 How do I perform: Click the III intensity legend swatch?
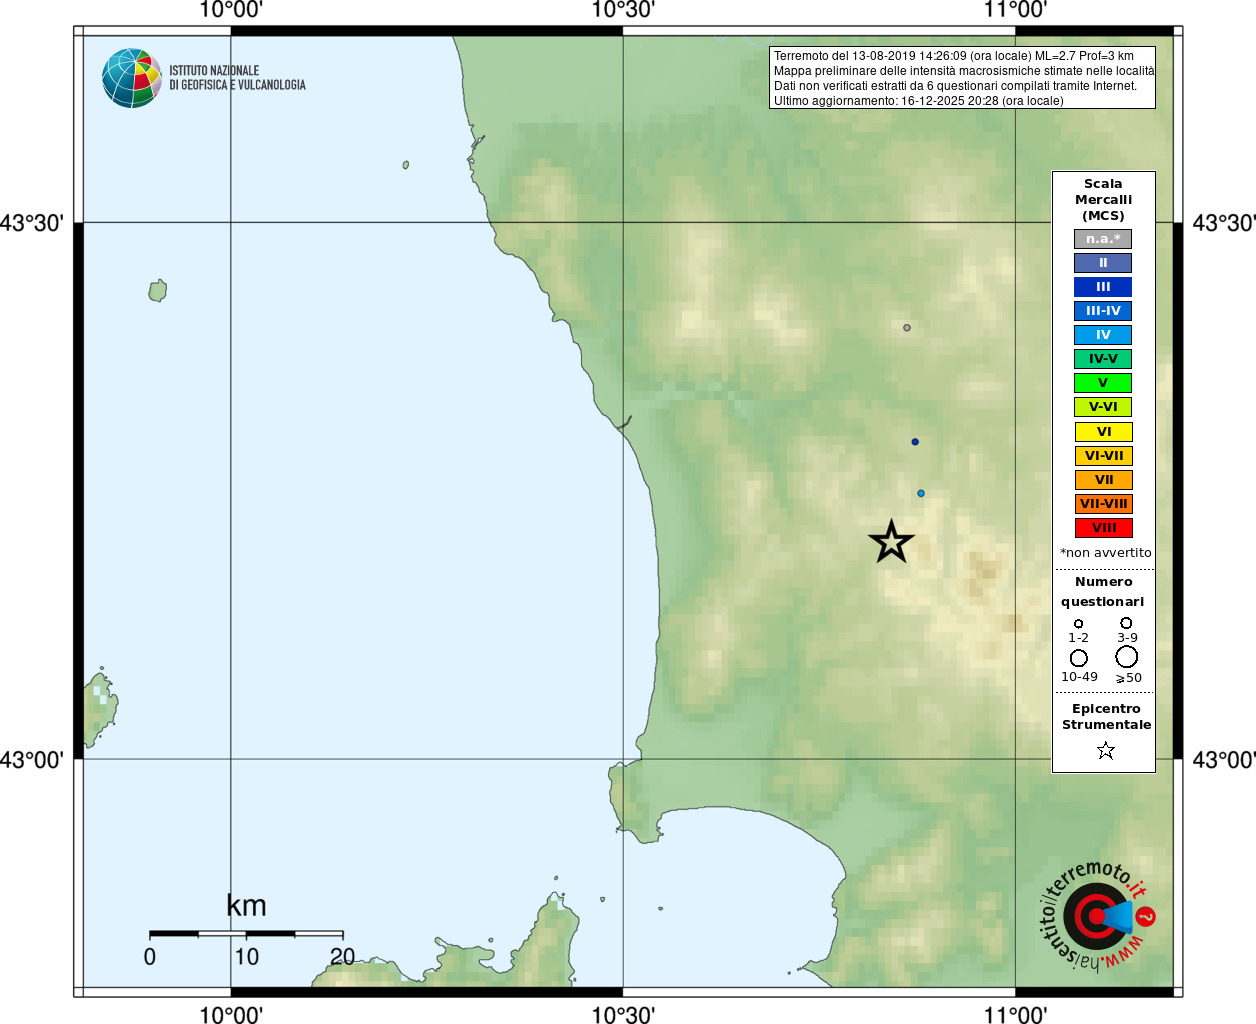click(1103, 287)
